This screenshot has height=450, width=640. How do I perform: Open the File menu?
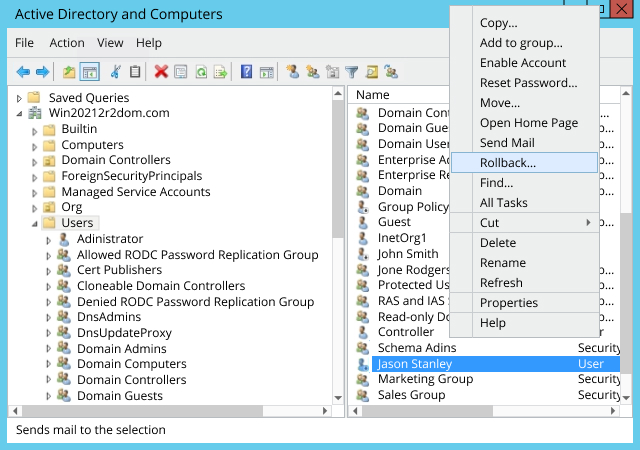pos(24,43)
